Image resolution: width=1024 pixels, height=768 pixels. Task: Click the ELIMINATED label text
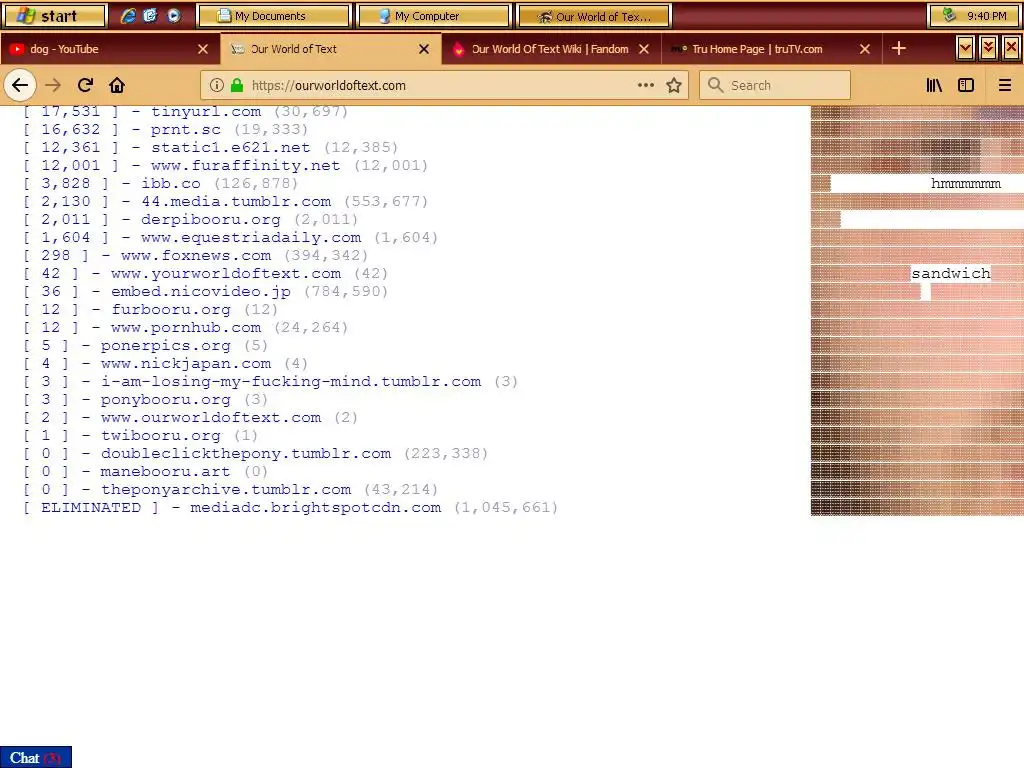pyautogui.click(x=91, y=507)
